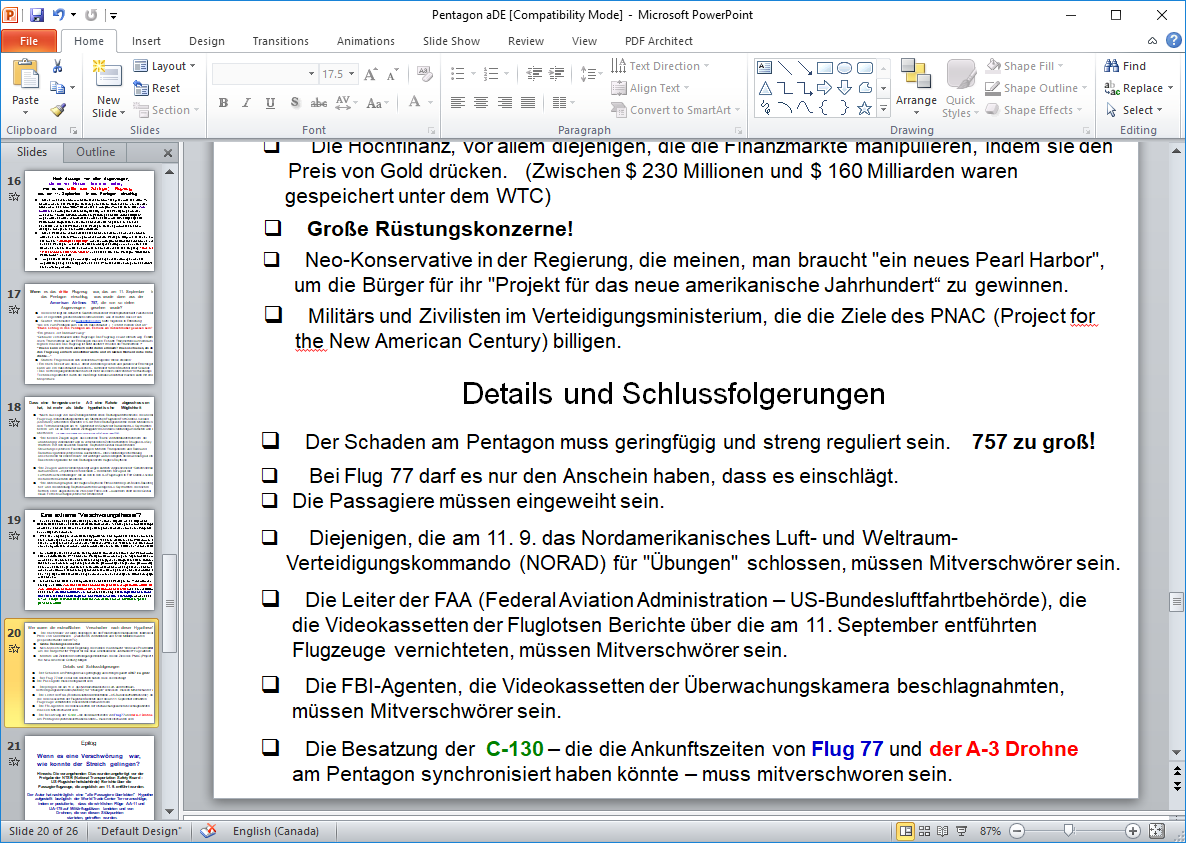The height and width of the screenshot is (843, 1186).
Task: Go to the Animations tab
Action: click(x=366, y=41)
